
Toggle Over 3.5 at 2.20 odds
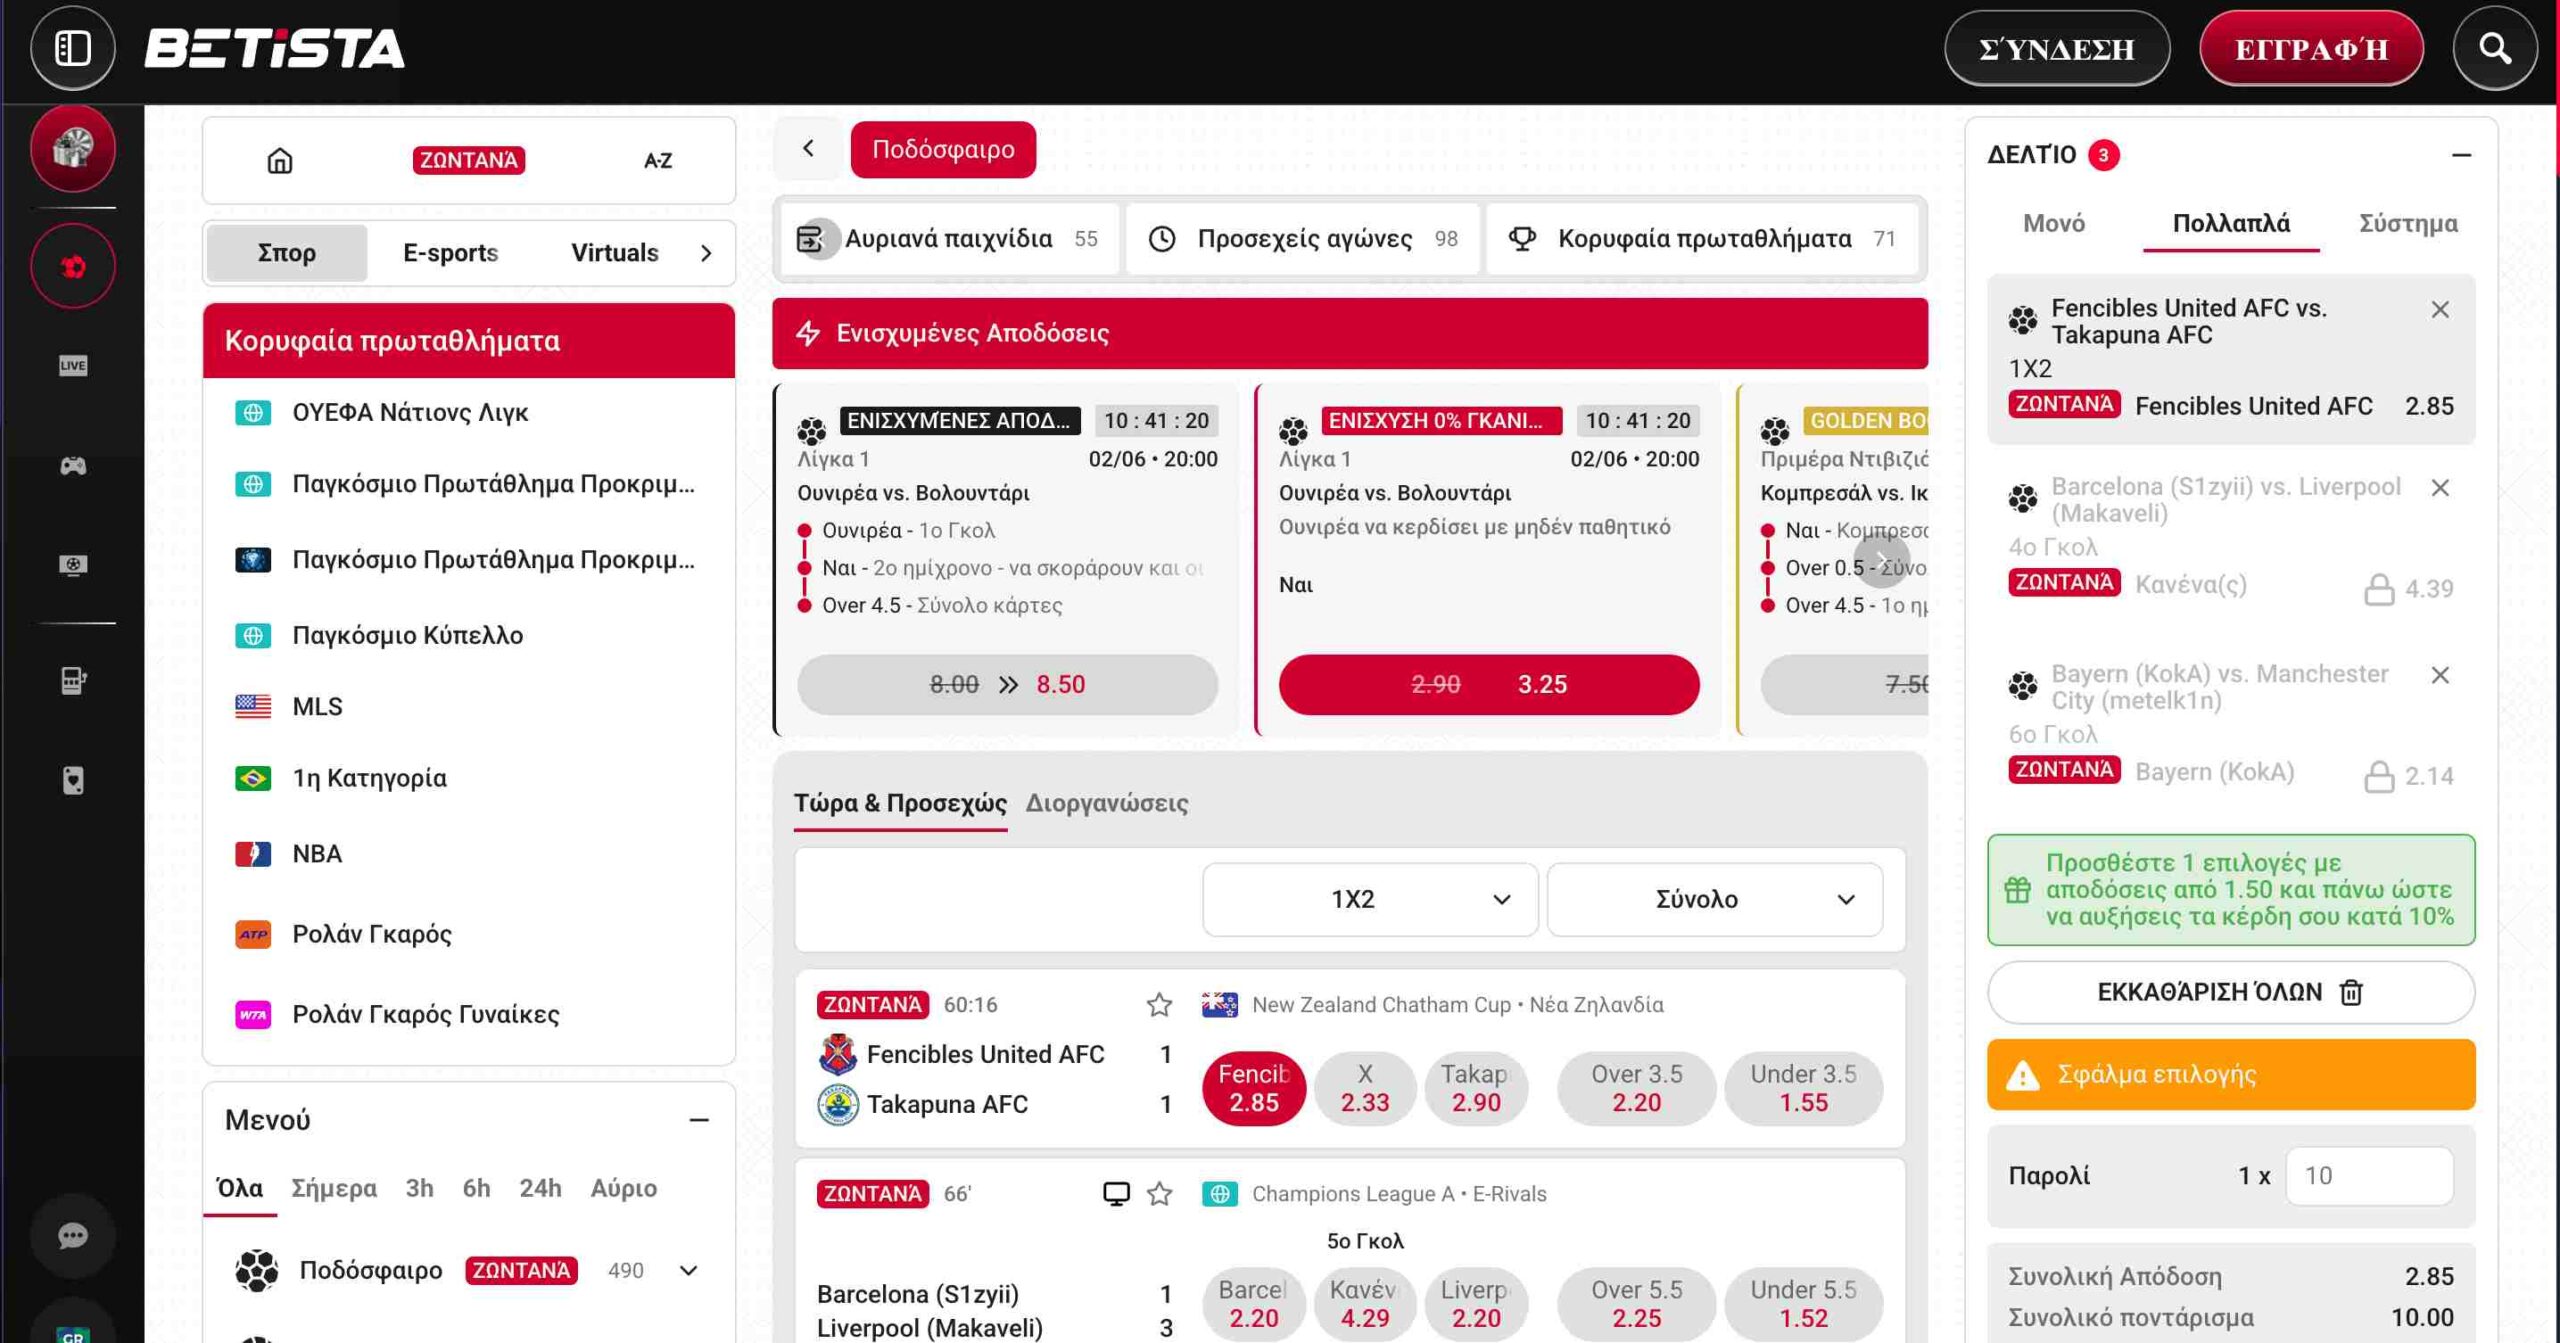(1636, 1088)
